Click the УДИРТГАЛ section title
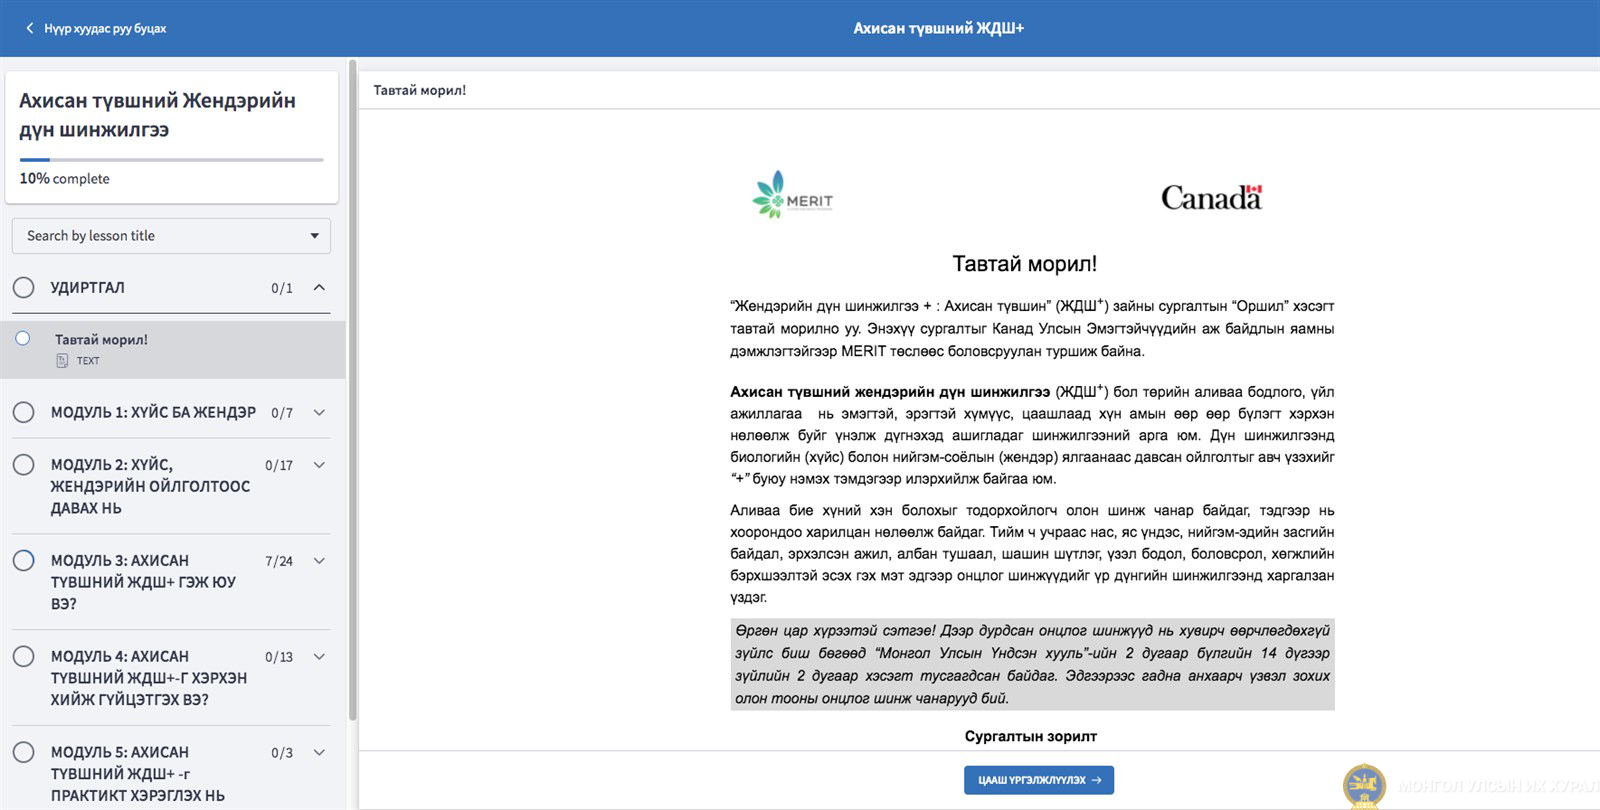This screenshot has width=1600, height=810. click(88, 288)
